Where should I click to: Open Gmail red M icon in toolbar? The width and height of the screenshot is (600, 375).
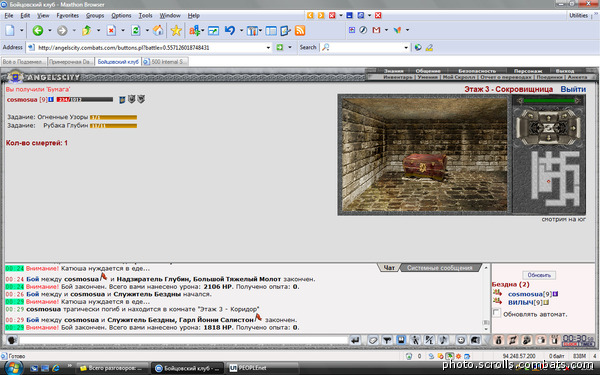376,30
